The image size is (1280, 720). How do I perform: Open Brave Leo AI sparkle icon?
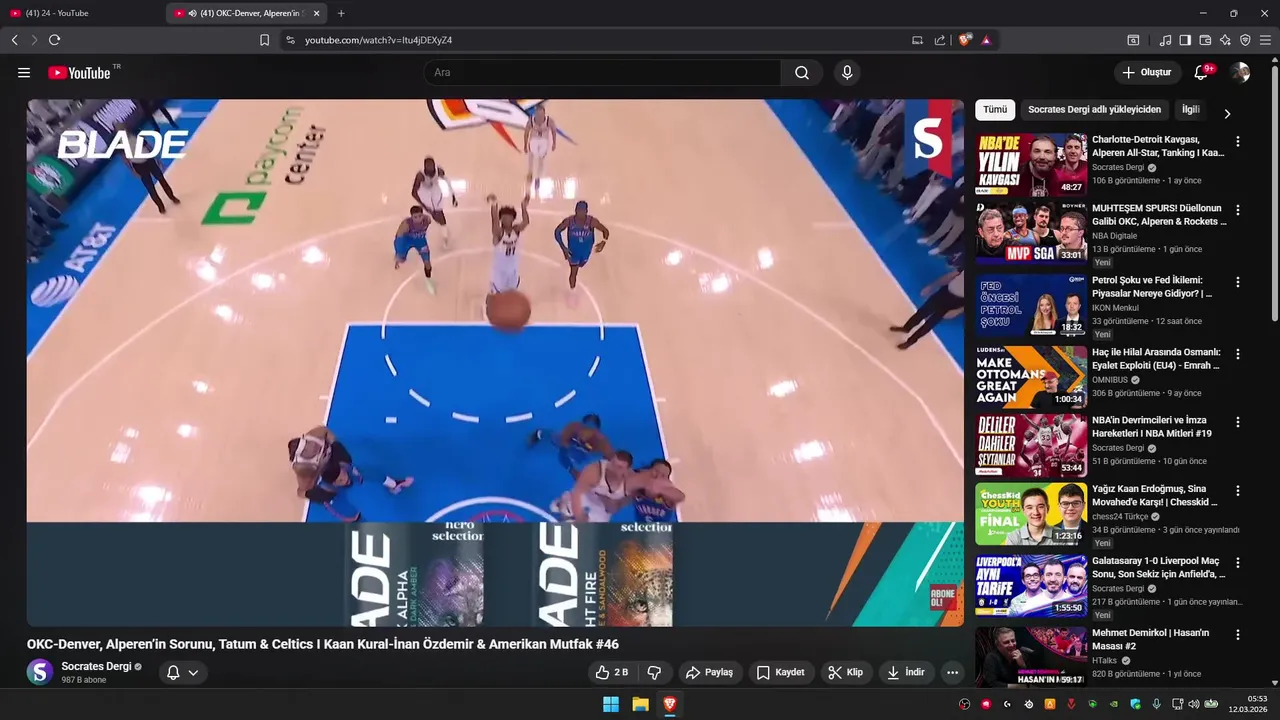pyautogui.click(x=1225, y=40)
